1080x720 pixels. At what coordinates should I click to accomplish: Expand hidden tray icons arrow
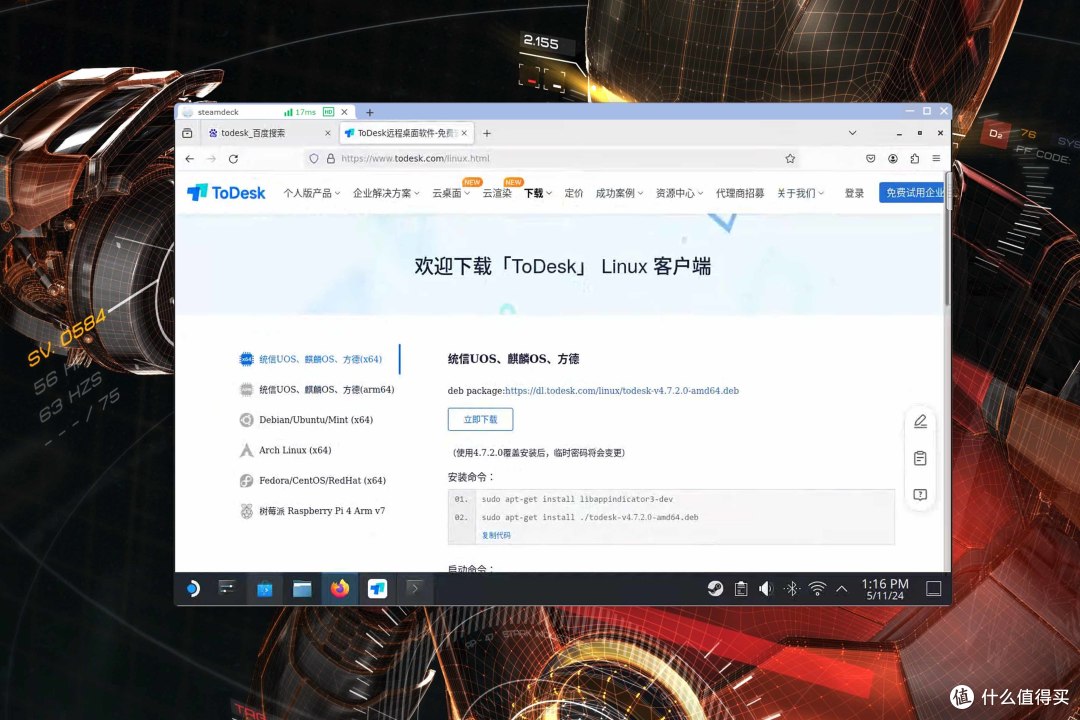point(842,588)
